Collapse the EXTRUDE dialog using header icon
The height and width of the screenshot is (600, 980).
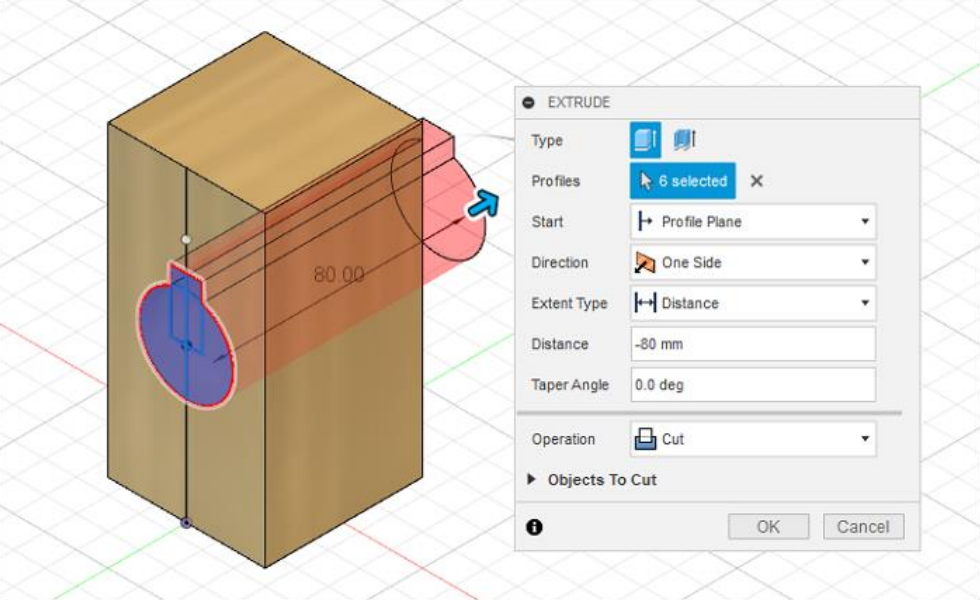[529, 103]
